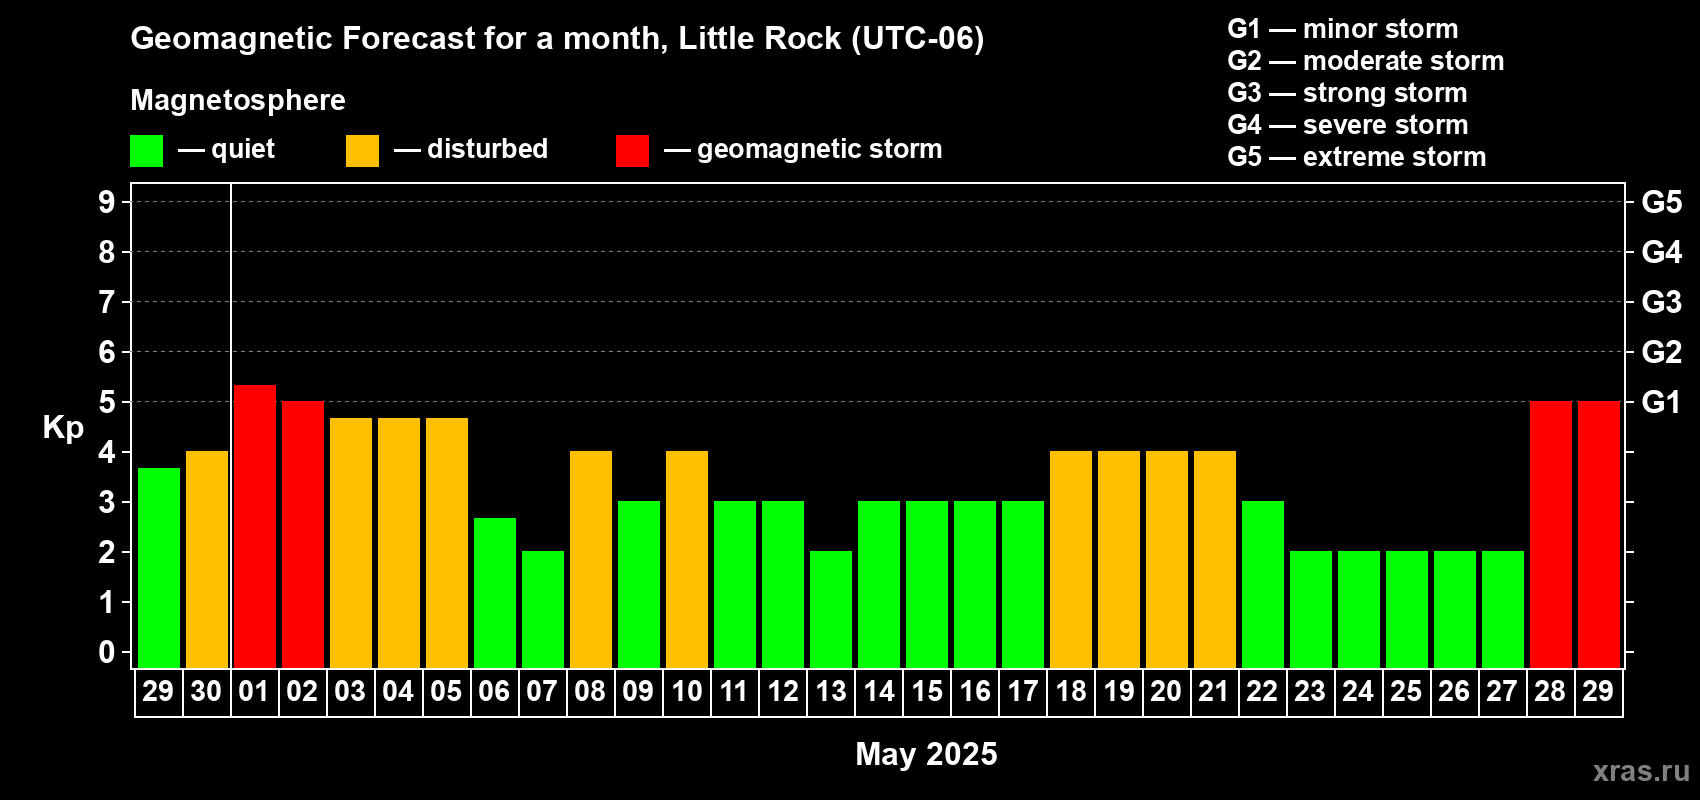Click the date label 23
Image resolution: width=1700 pixels, height=800 pixels.
point(1310,692)
